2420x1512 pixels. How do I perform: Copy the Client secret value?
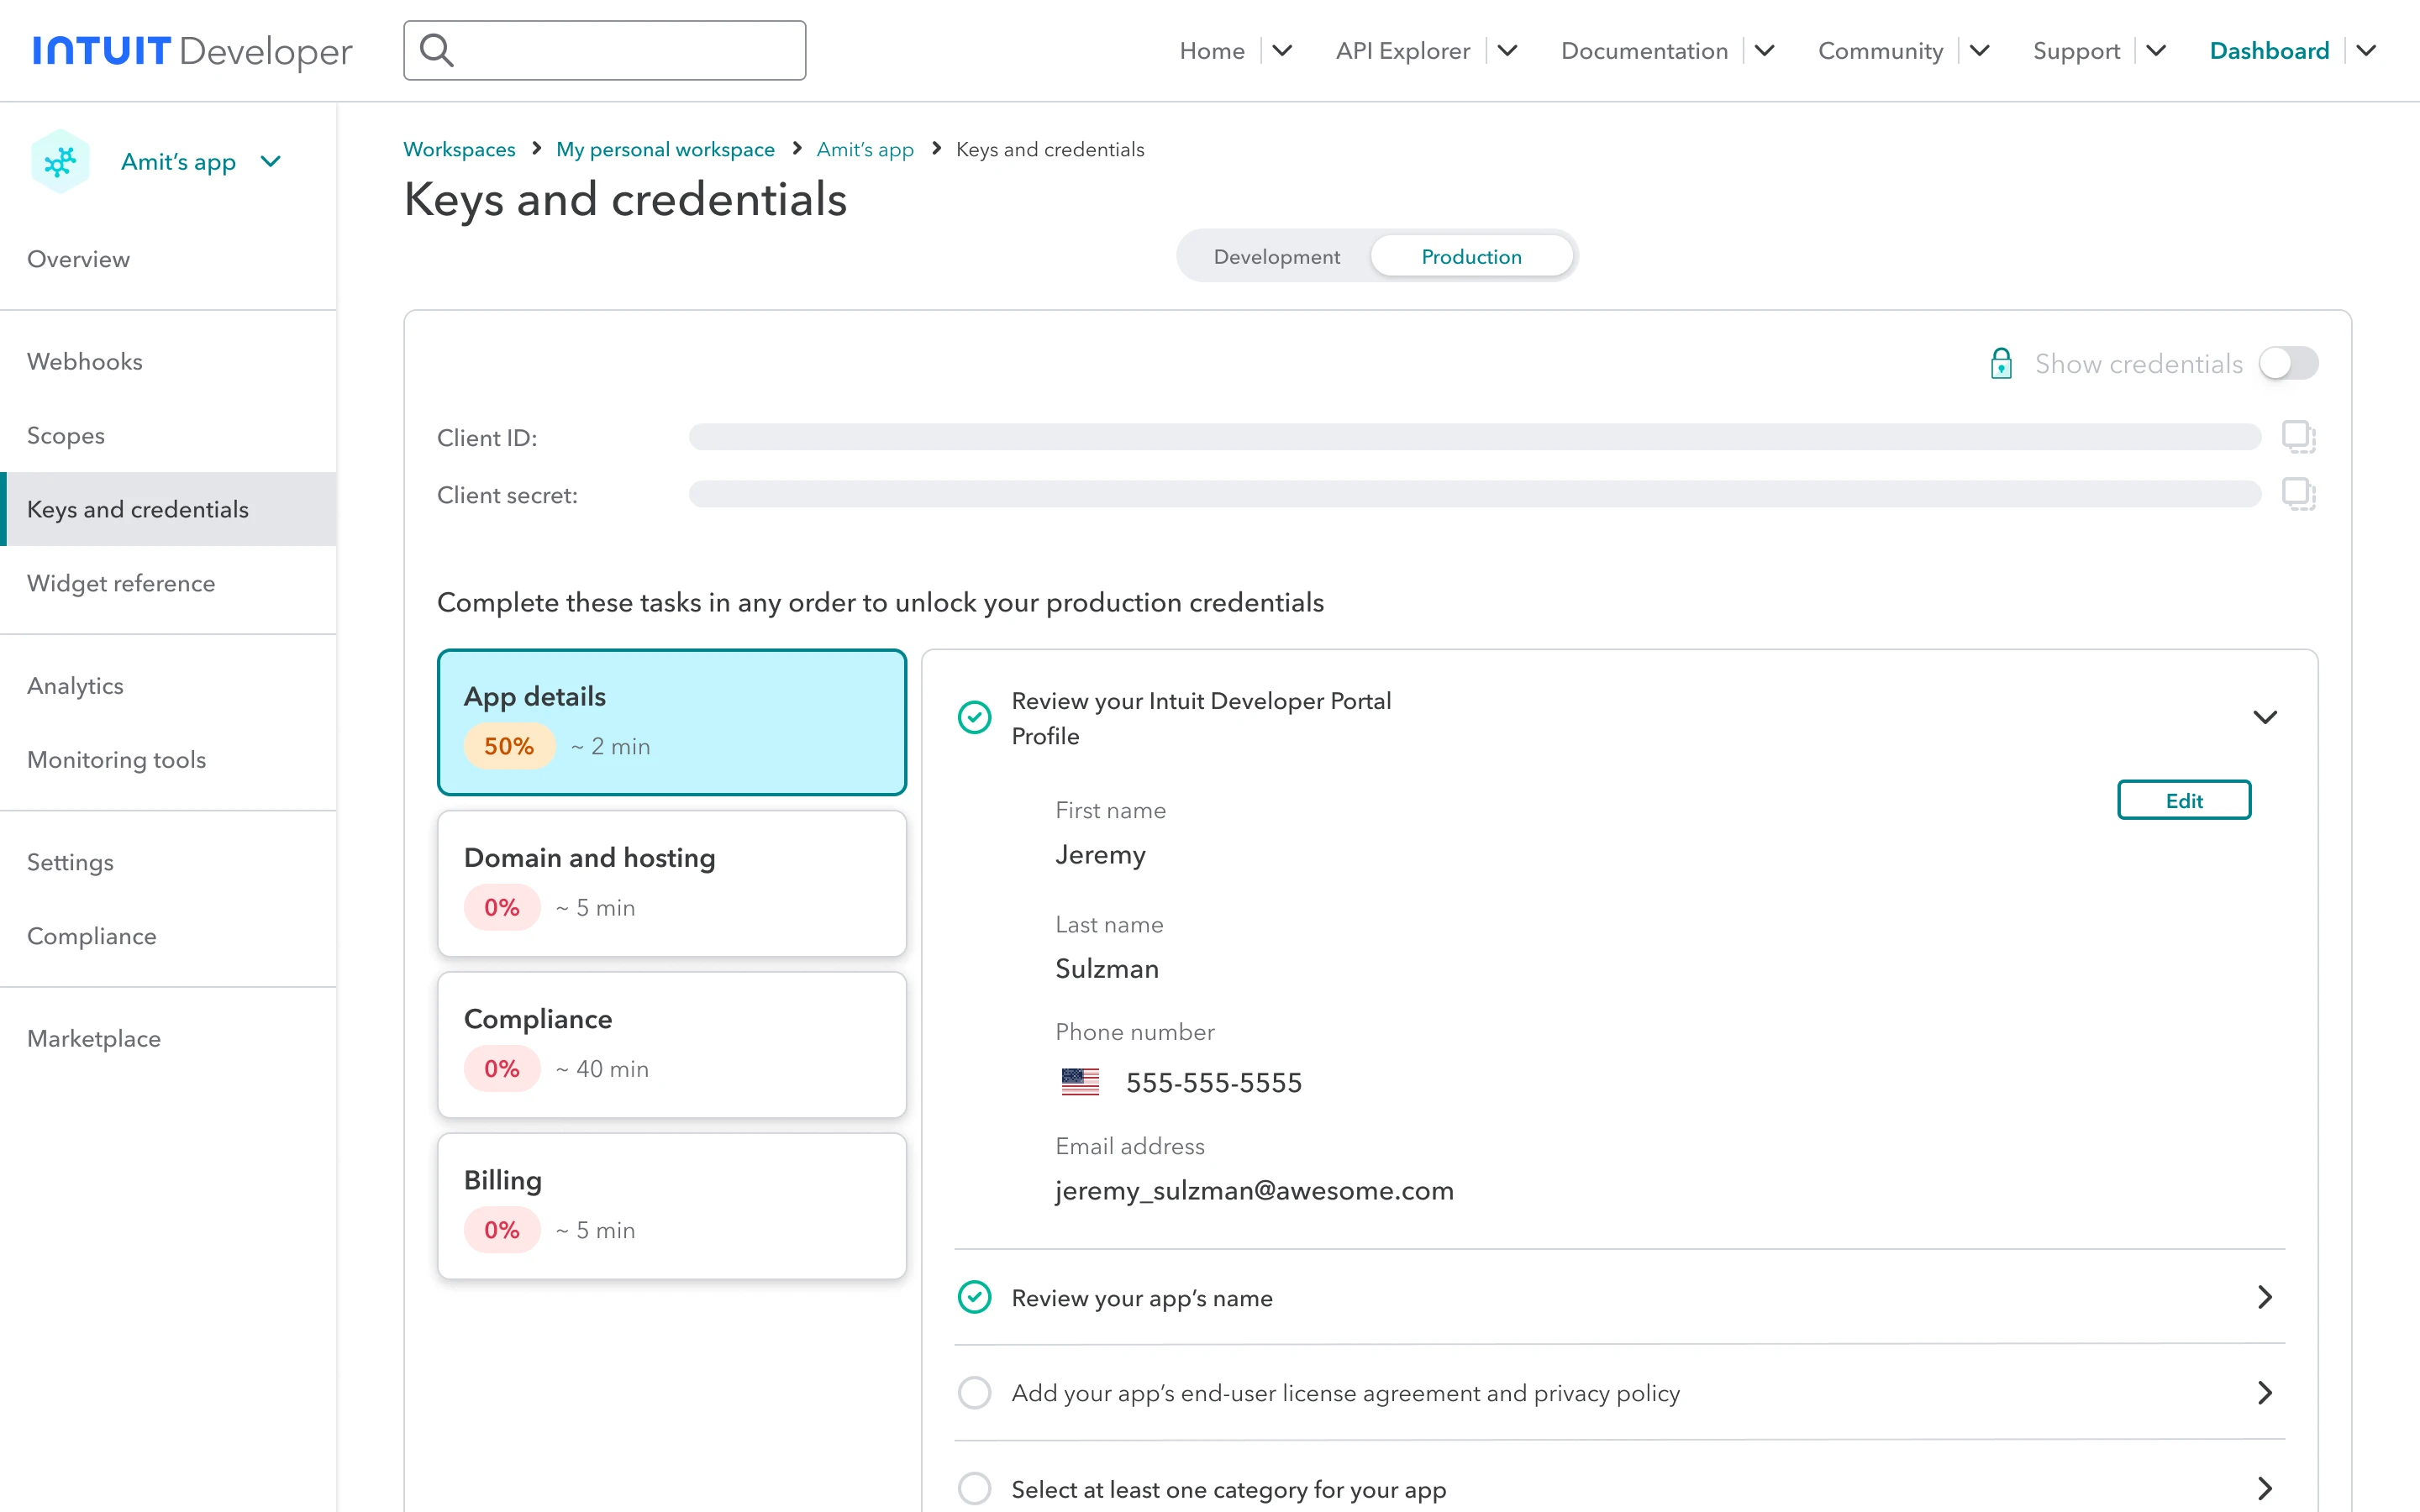point(2298,494)
